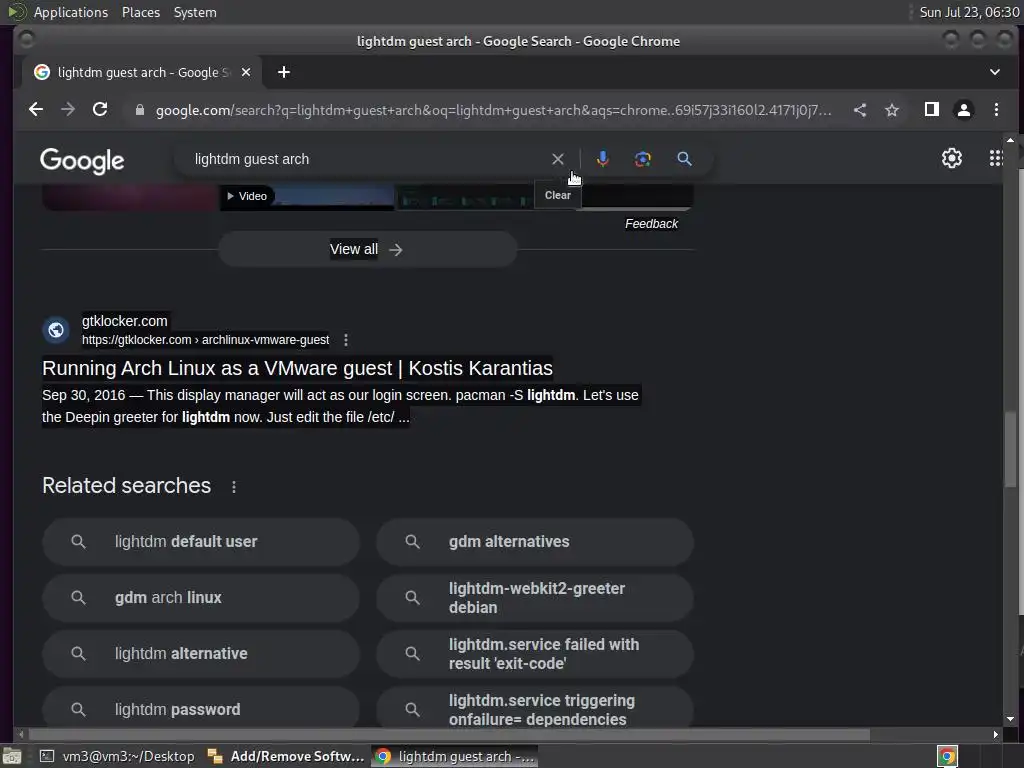Screen dimensions: 1024x768
Task: Search related: lightdm alternative
Action: click(x=201, y=654)
